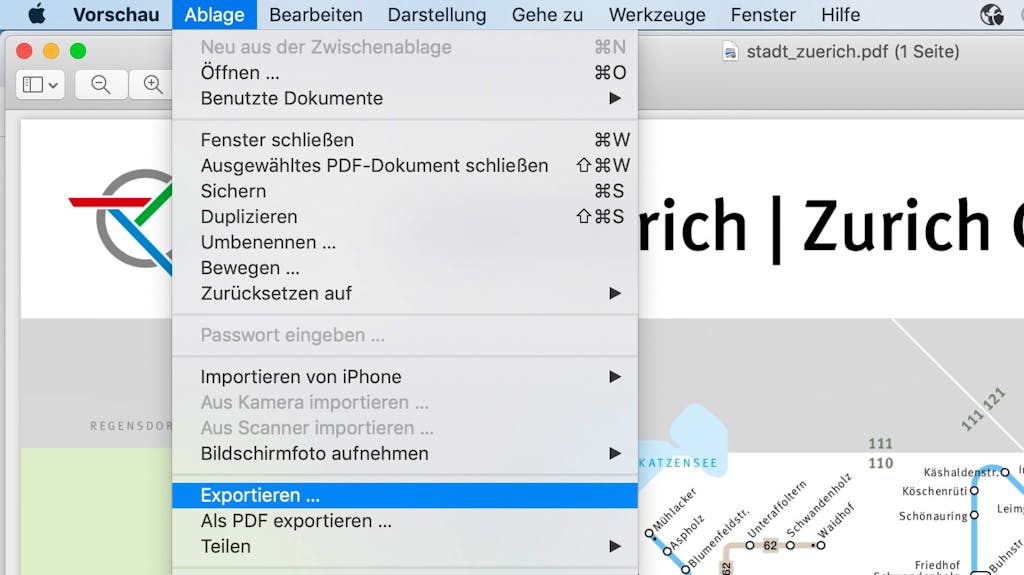Choose Als PDF exportieren …
This screenshot has width=1024, height=575.
[405, 521]
